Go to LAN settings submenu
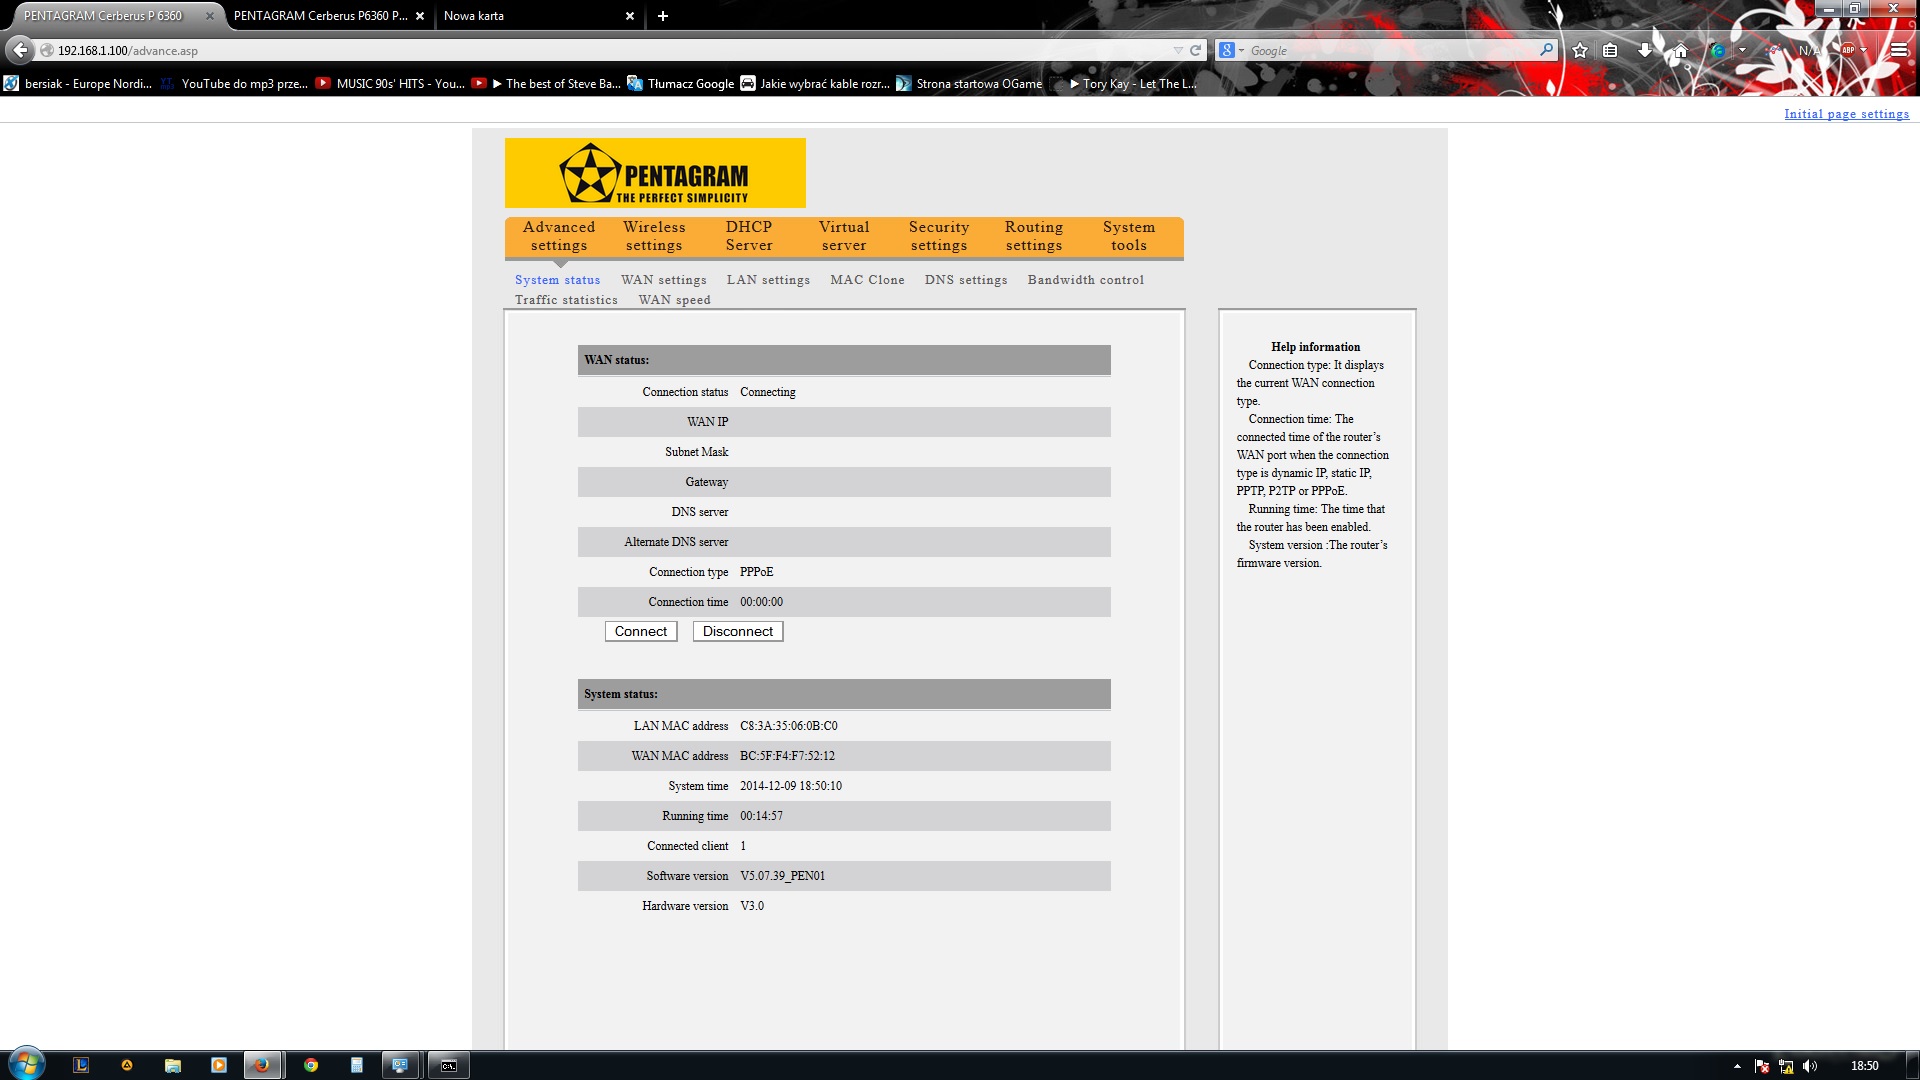This screenshot has width=1920, height=1080. pos(769,280)
